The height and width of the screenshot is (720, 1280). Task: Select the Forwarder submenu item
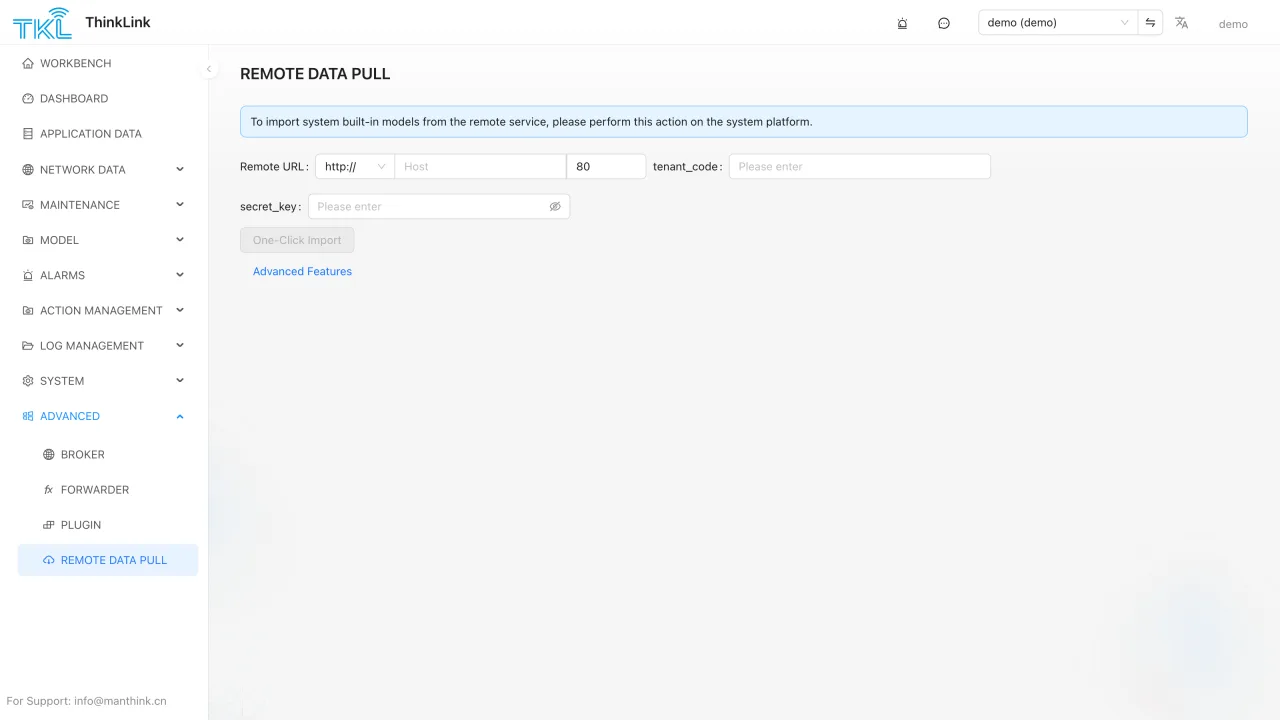coord(108,490)
